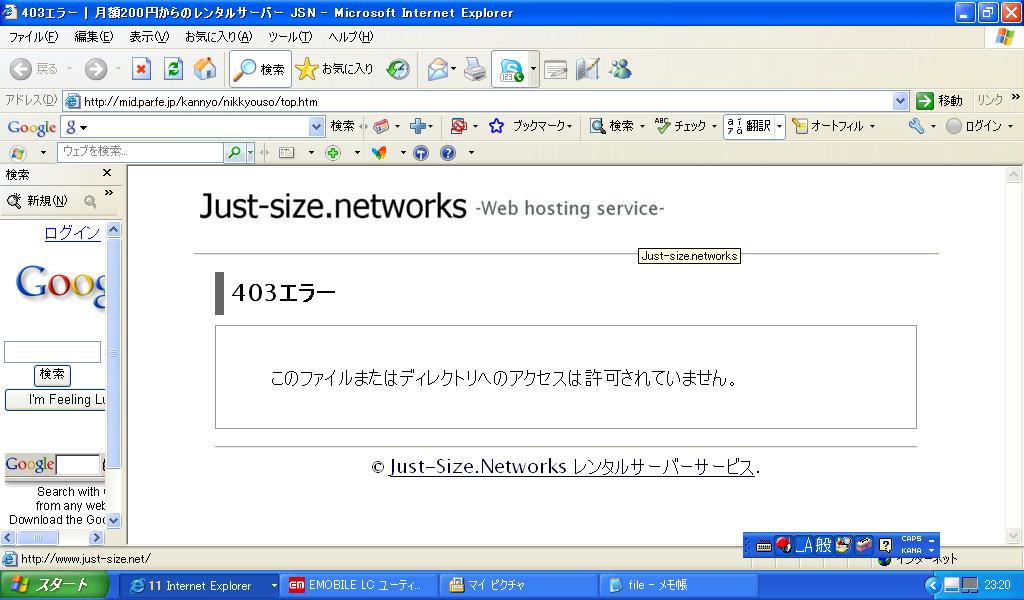Open Back button history dropdown arrow
This screenshot has width=1024, height=600.
tap(69, 69)
